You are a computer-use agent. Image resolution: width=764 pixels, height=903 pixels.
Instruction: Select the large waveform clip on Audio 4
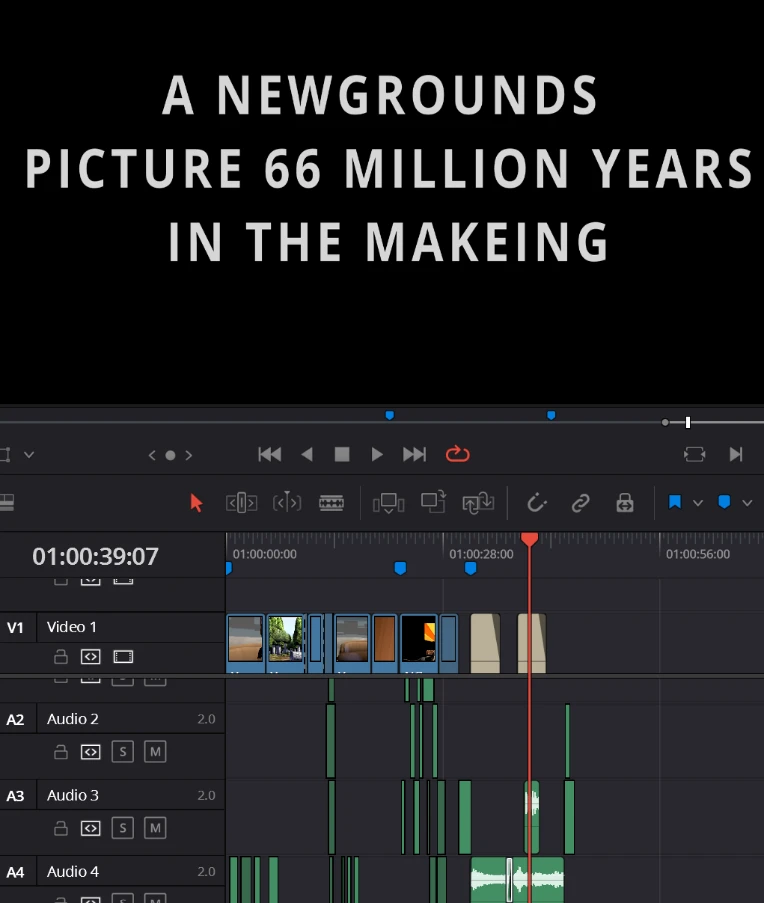coord(517,880)
